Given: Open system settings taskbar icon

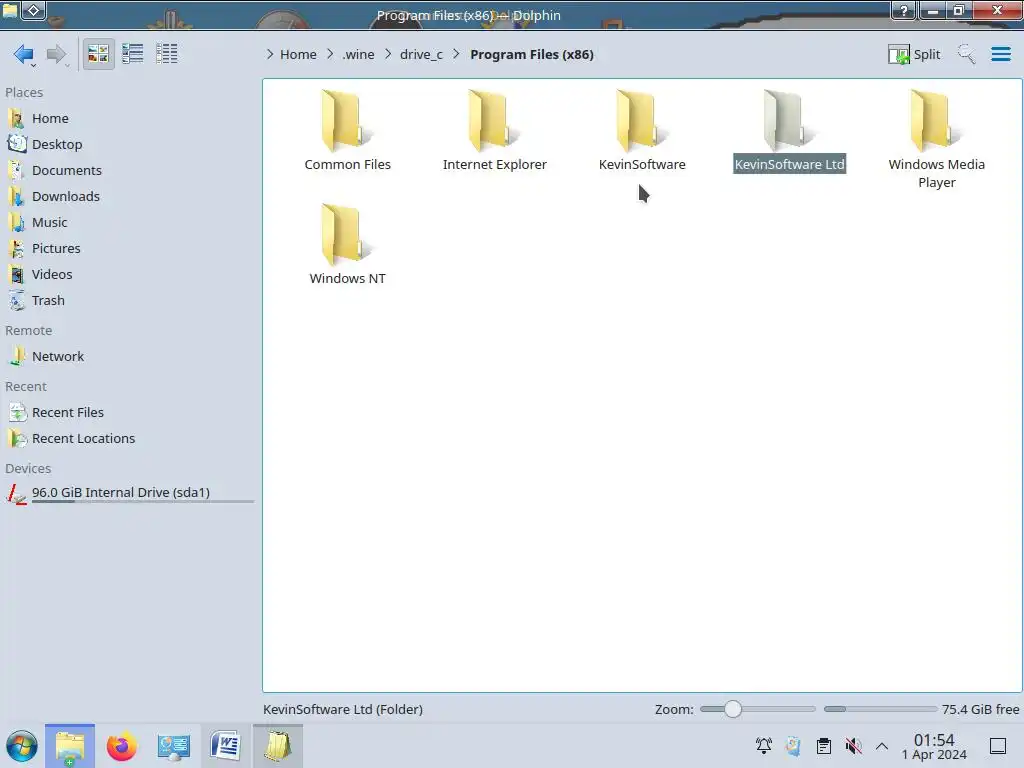Looking at the screenshot, I should (x=173, y=746).
